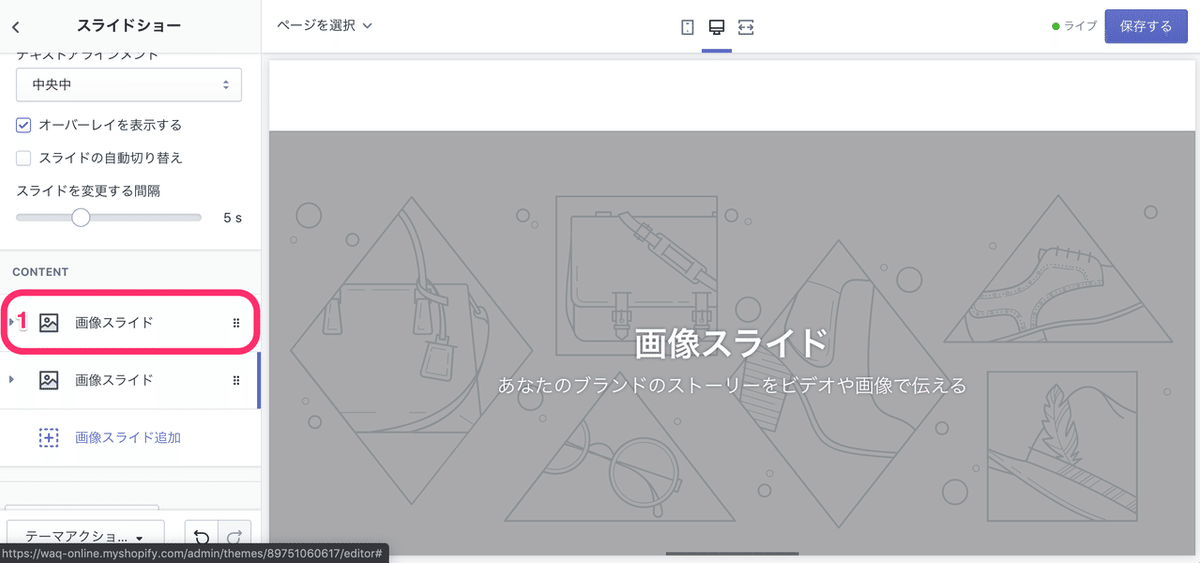Viewport: 1200px width, 563px height.
Task: Open the テーマアクション dropdown menu
Action: [85, 538]
